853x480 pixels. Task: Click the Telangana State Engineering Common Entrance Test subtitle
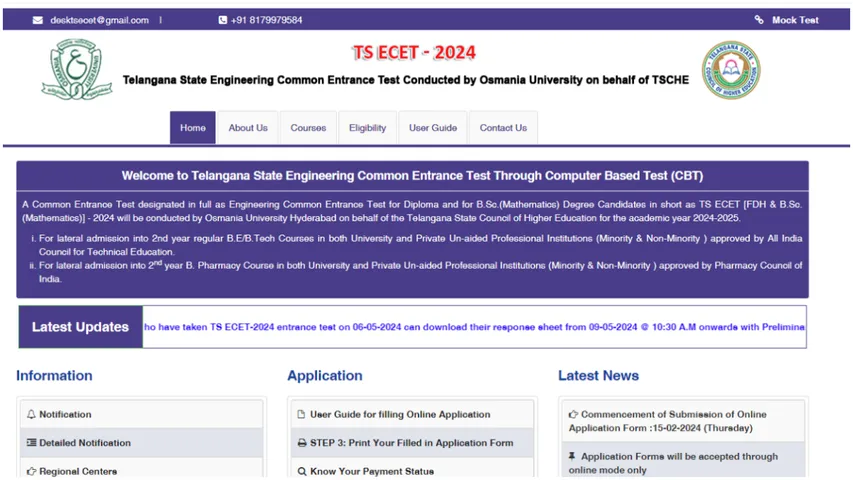[x=406, y=80]
